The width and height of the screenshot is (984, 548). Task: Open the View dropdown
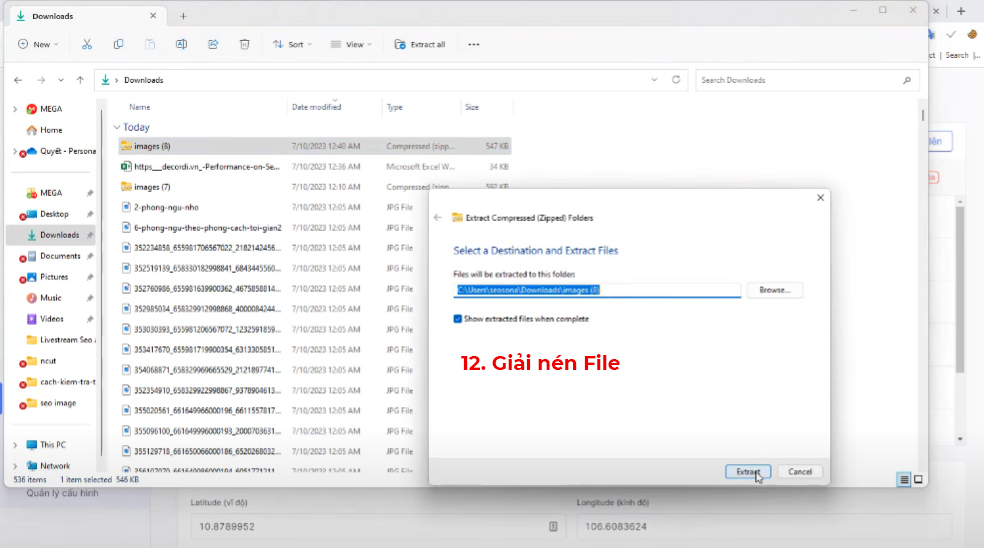(351, 44)
